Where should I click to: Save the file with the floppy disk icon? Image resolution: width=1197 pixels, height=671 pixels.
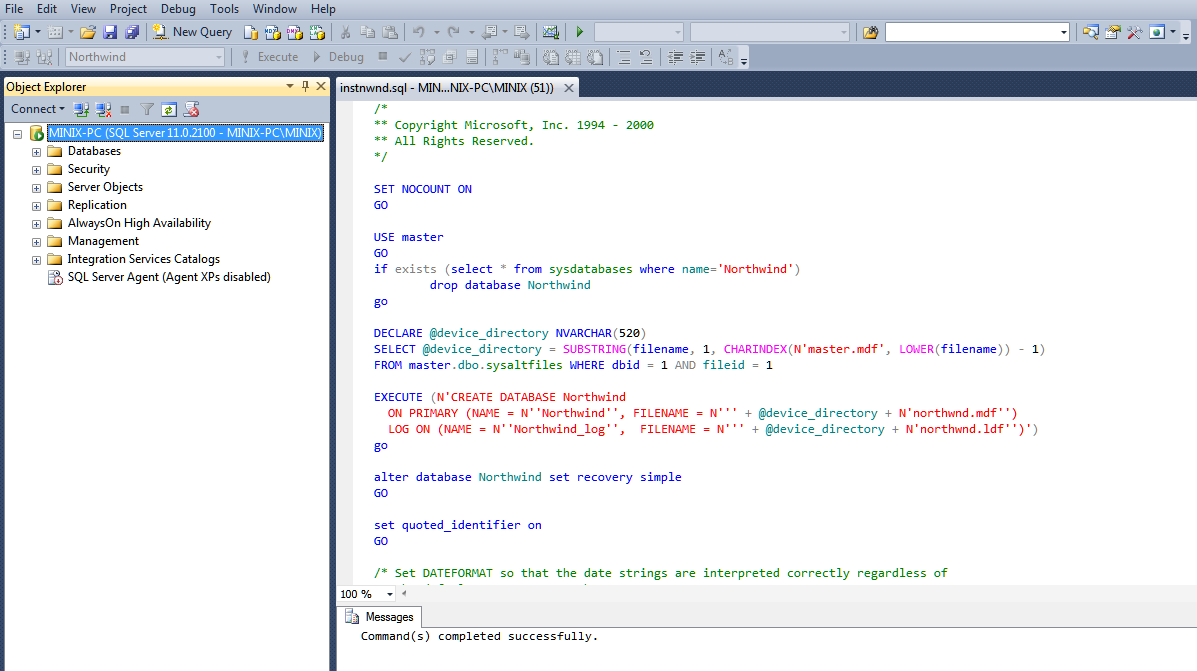click(110, 32)
